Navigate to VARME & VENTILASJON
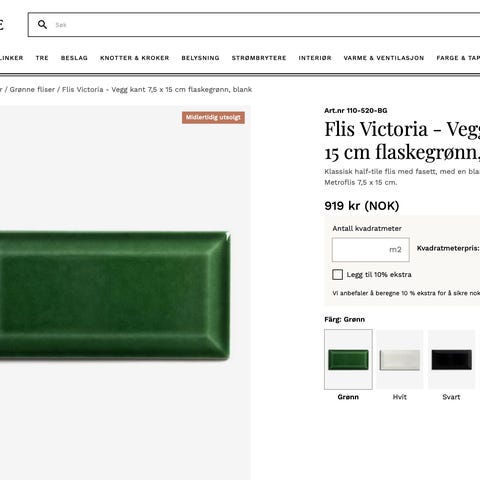Image resolution: width=480 pixels, height=480 pixels. tap(384, 58)
